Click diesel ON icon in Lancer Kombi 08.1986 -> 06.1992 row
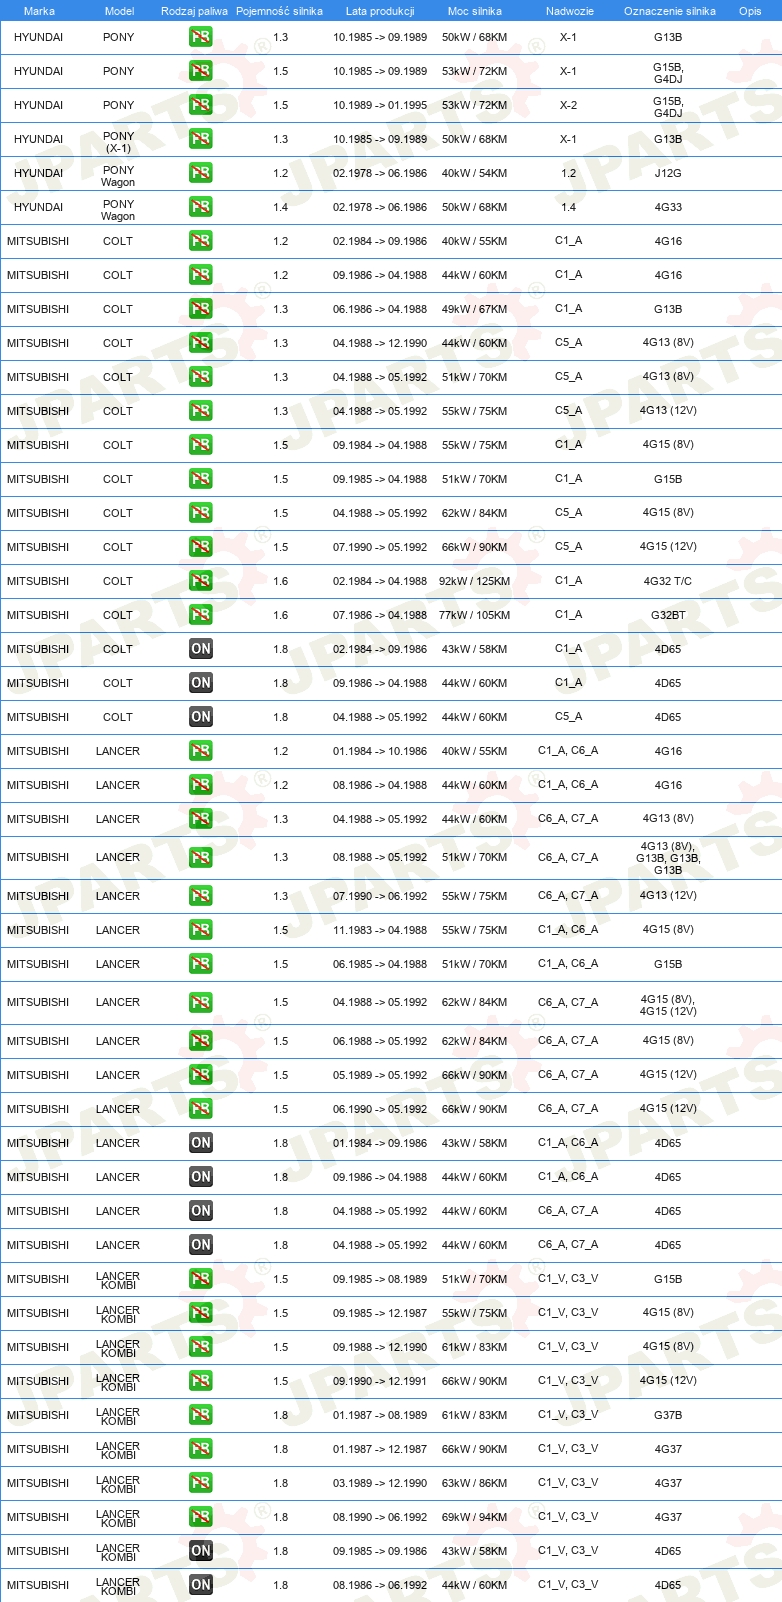Screen dimensions: 782x1602 pos(201,1585)
